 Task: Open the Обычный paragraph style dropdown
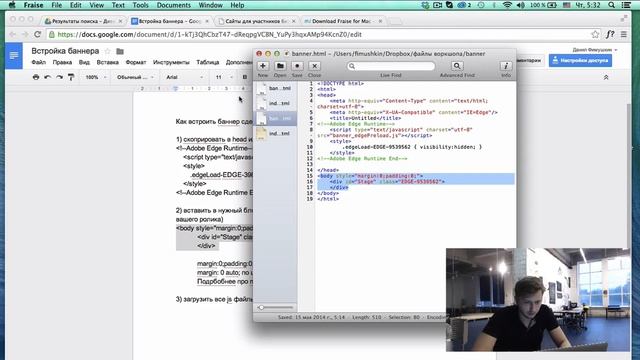[135, 77]
